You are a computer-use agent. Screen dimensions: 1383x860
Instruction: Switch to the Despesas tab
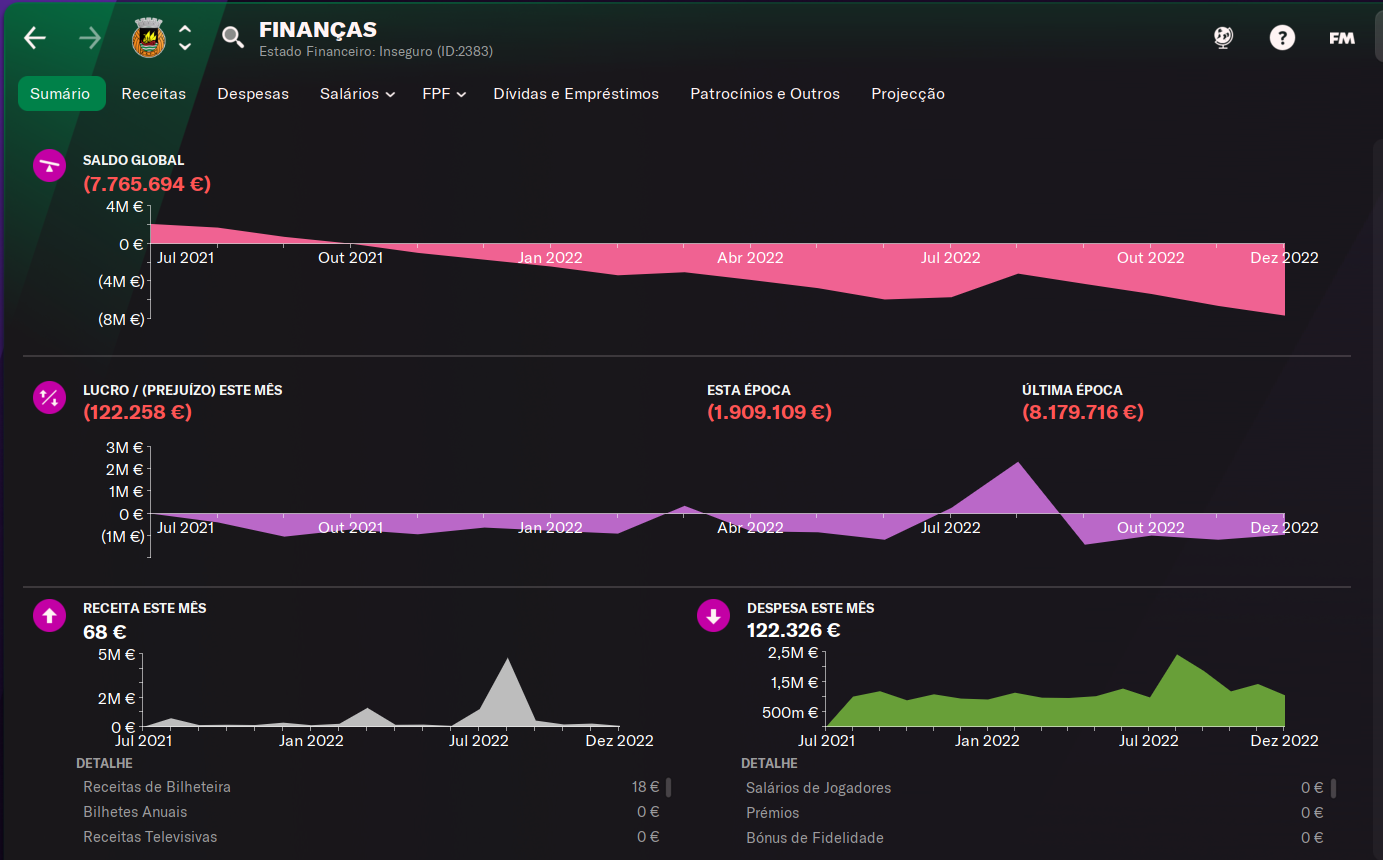253,94
